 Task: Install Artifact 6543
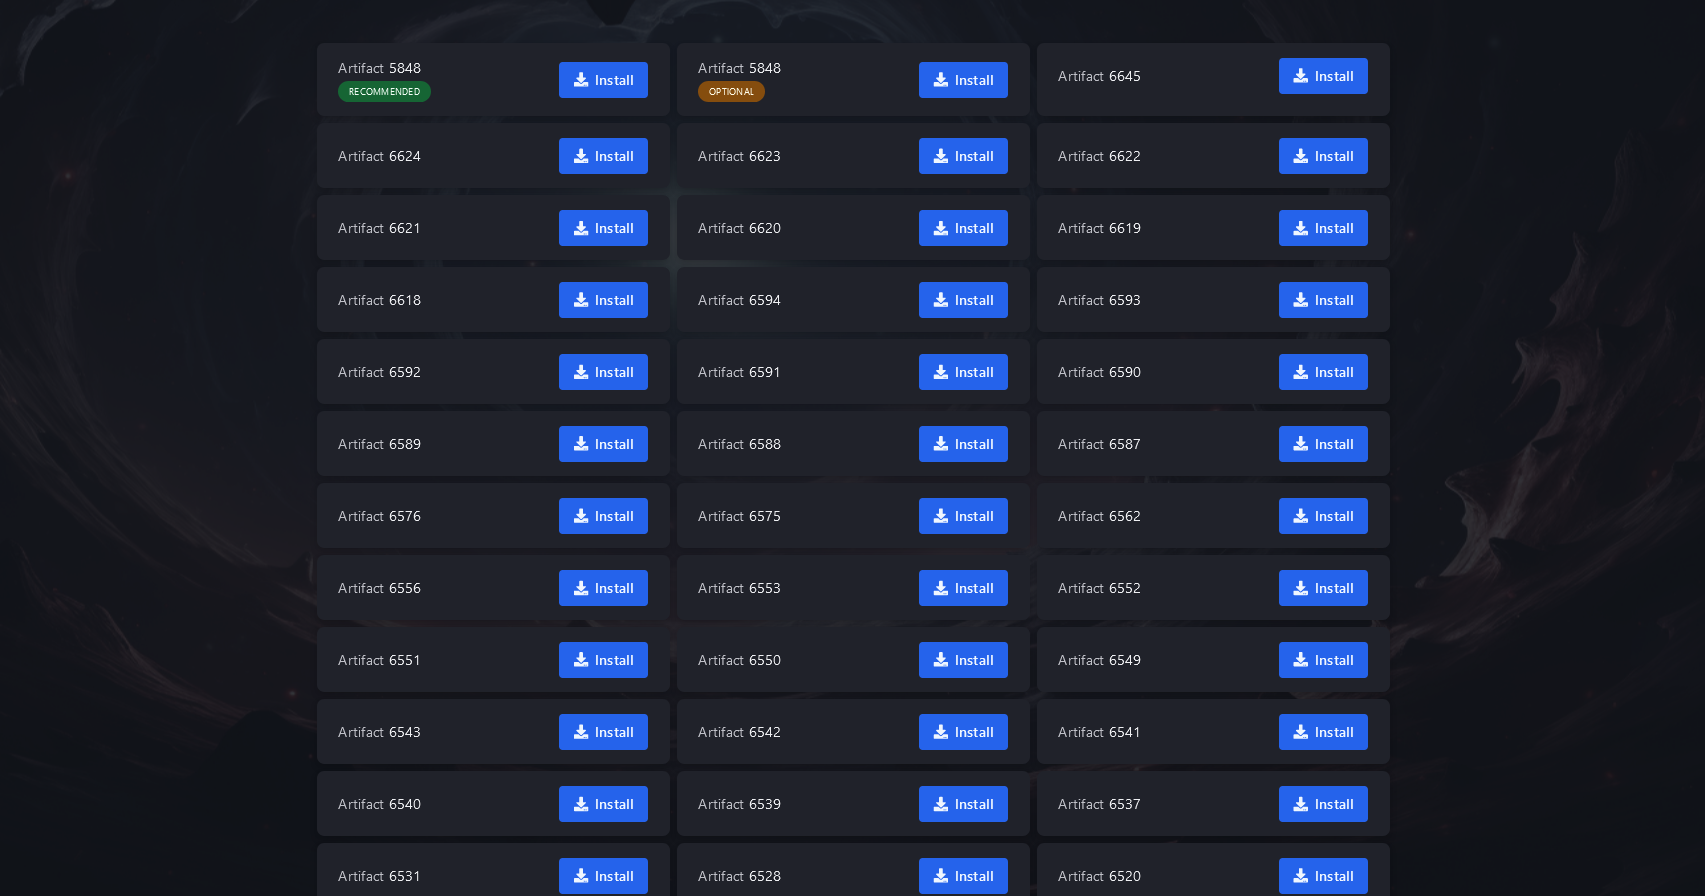click(603, 732)
